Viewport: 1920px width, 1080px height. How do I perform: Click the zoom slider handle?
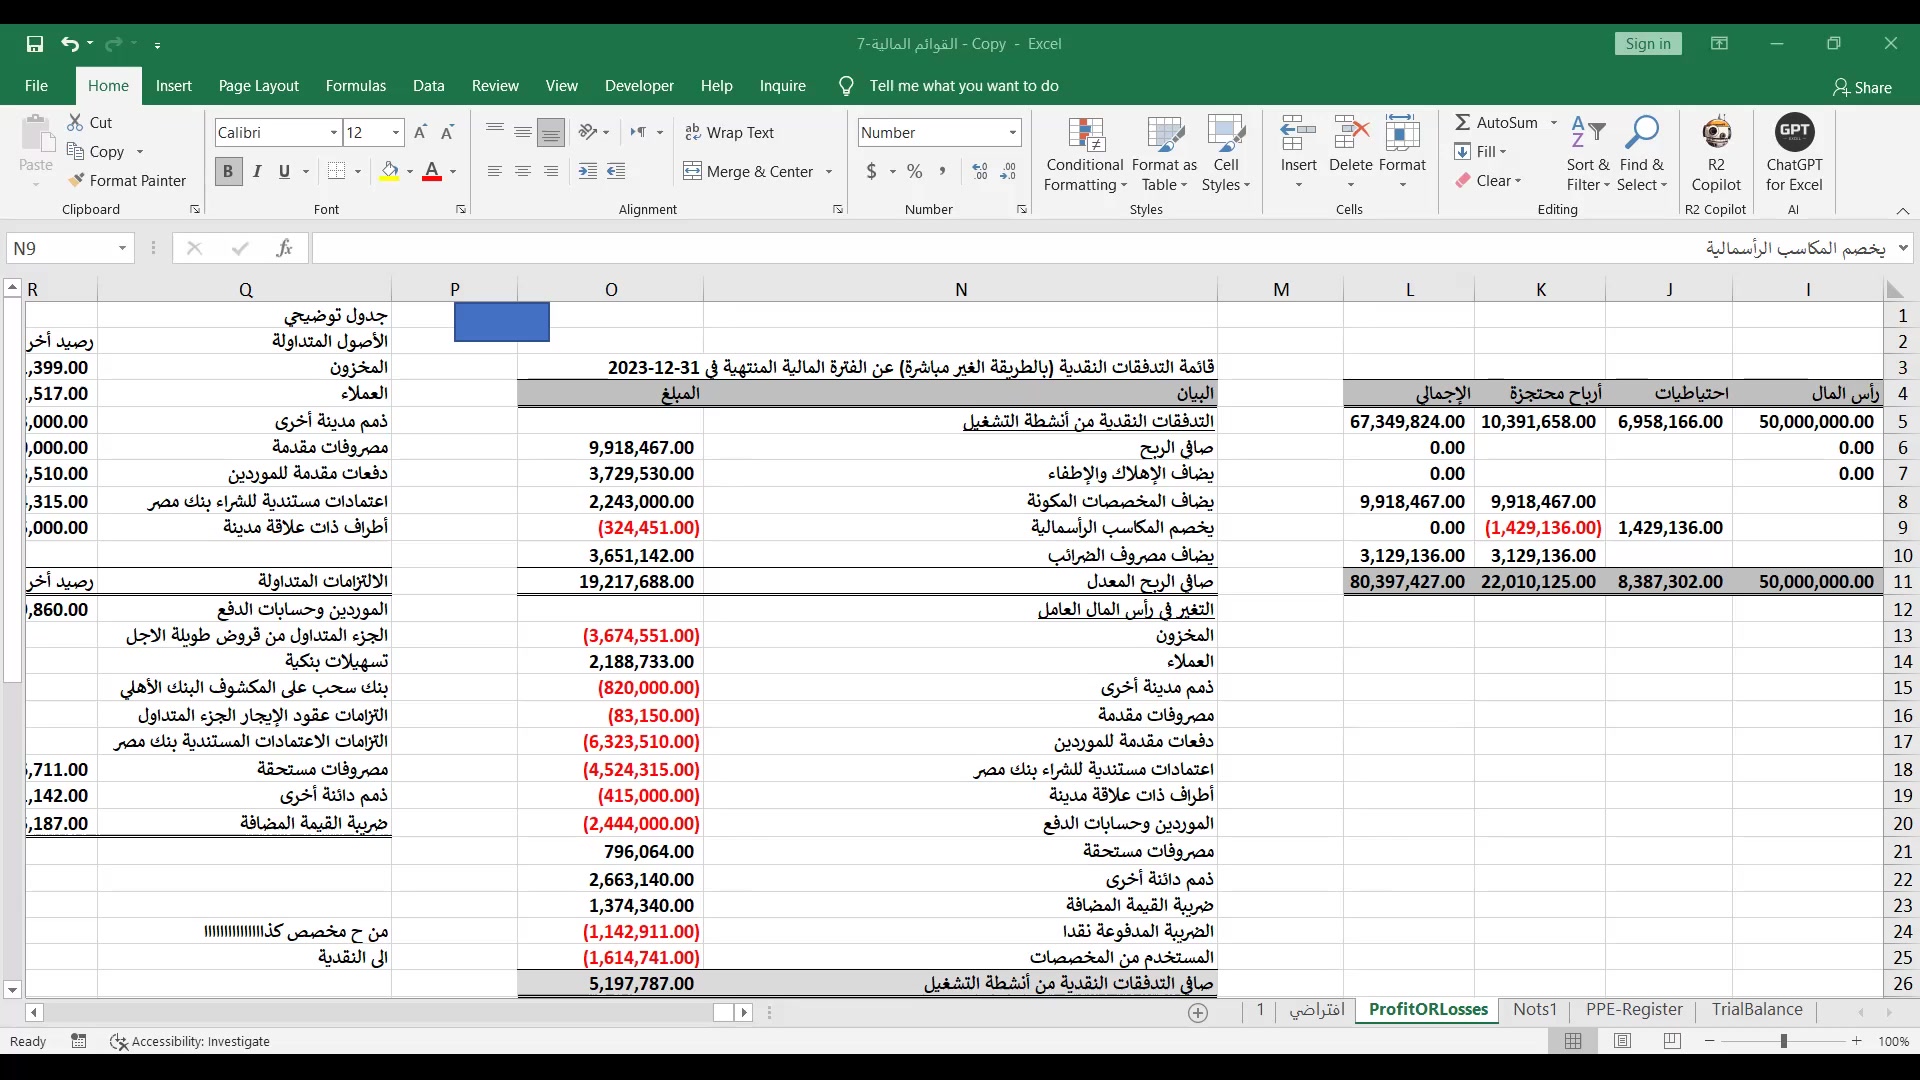point(1783,1041)
